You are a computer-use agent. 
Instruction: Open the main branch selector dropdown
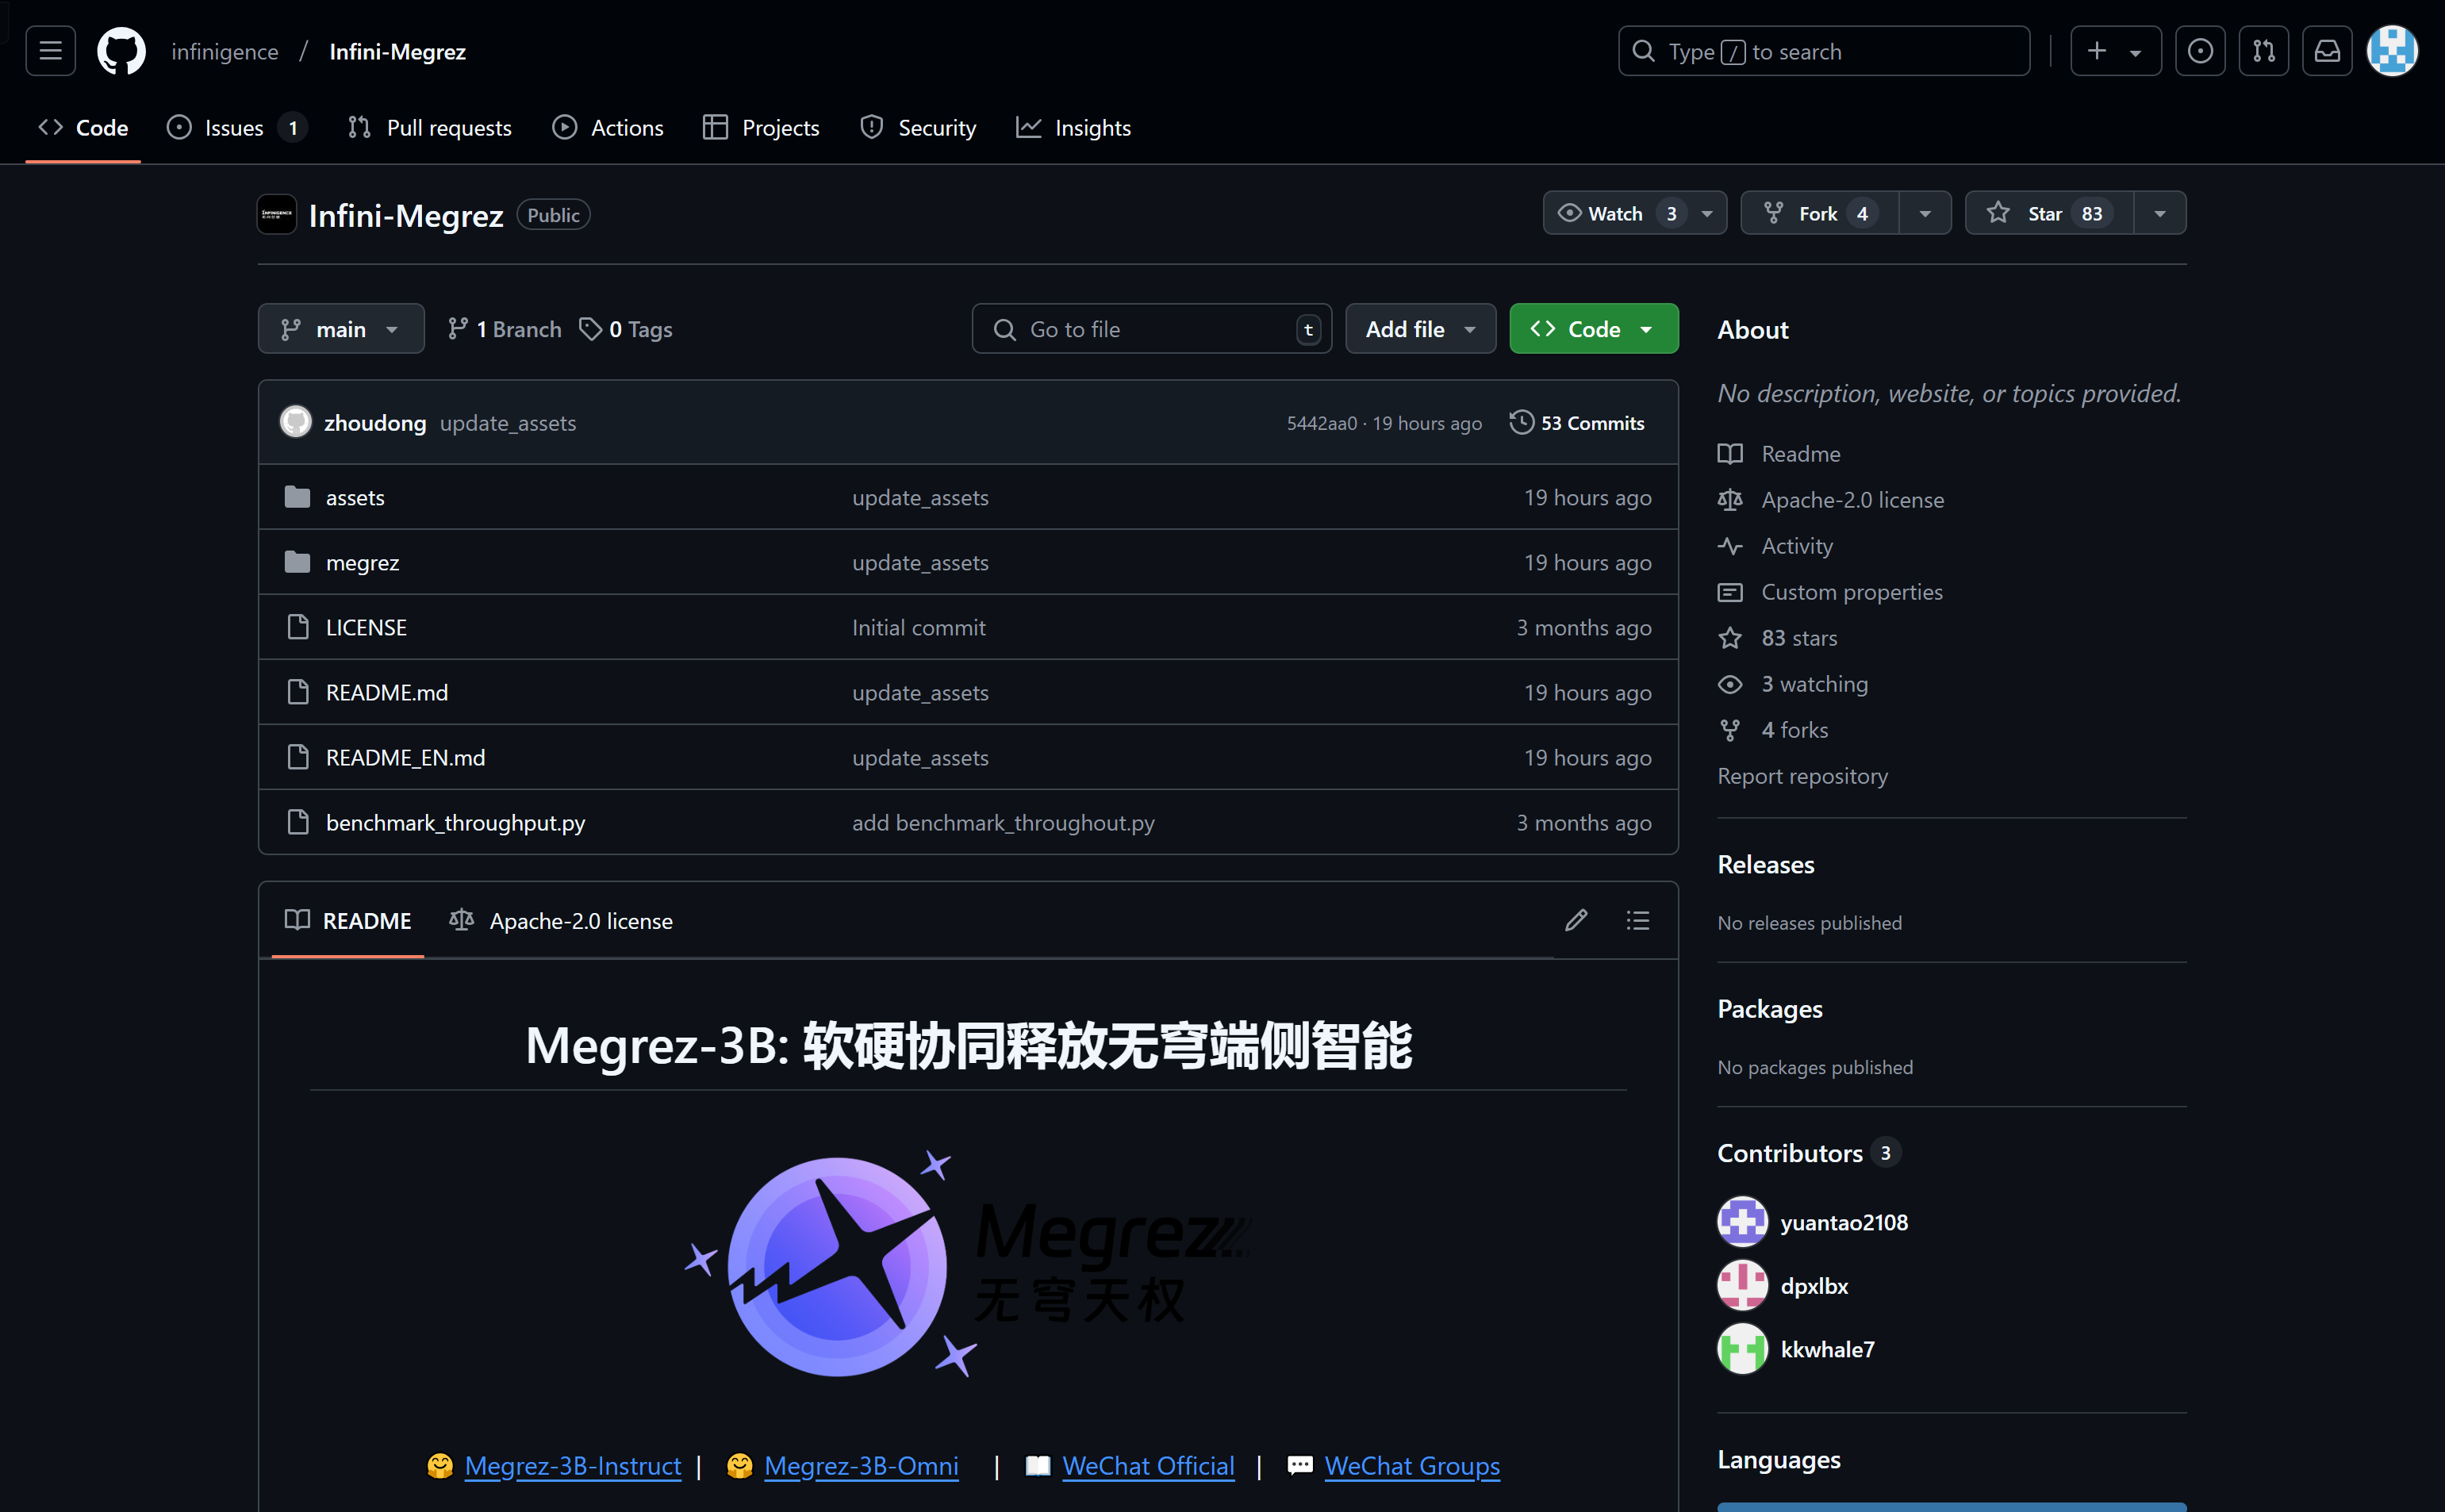coord(341,329)
